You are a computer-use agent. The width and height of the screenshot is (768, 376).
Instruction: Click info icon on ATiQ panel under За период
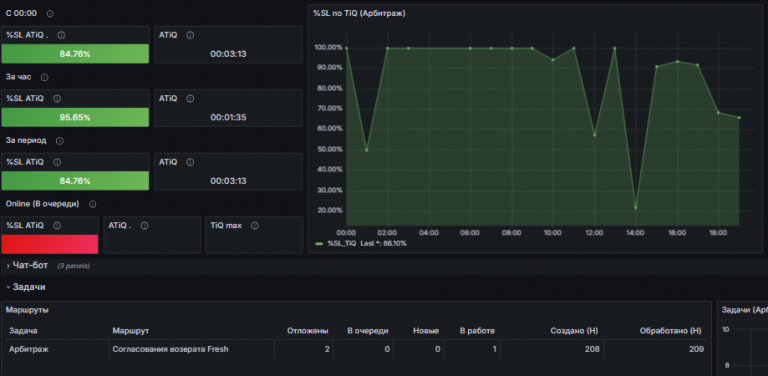click(190, 162)
